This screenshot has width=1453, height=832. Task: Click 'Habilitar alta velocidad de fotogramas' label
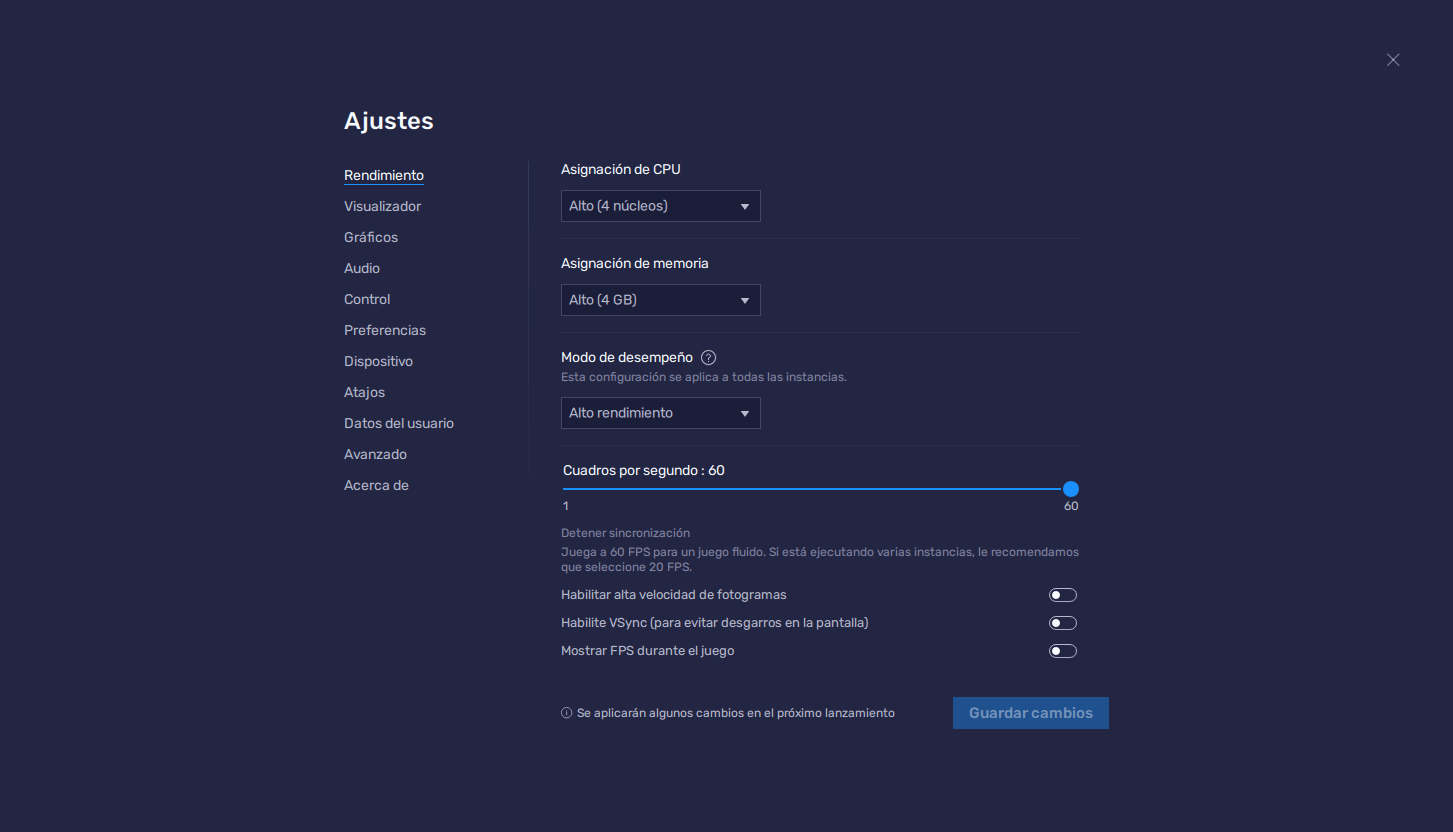coord(674,595)
